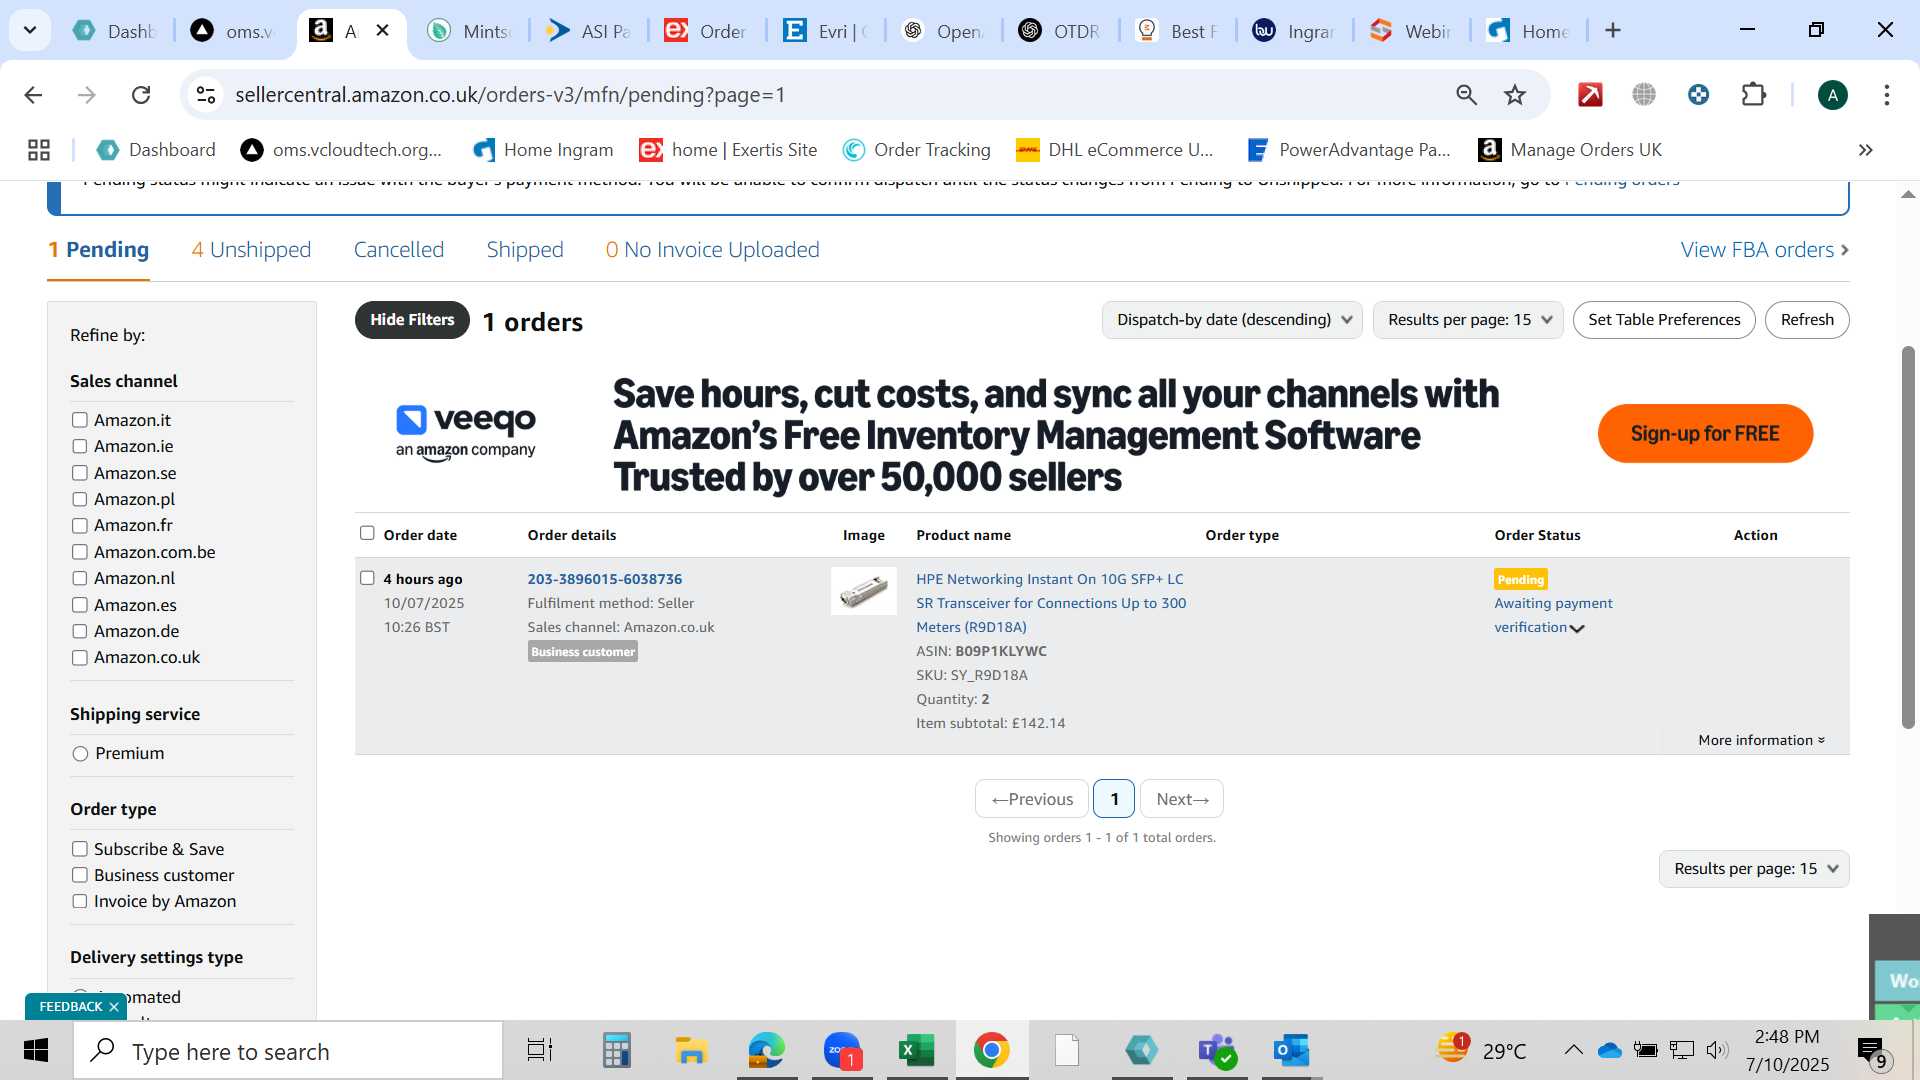Switch to the Unshipped orders tab

pyautogui.click(x=251, y=250)
